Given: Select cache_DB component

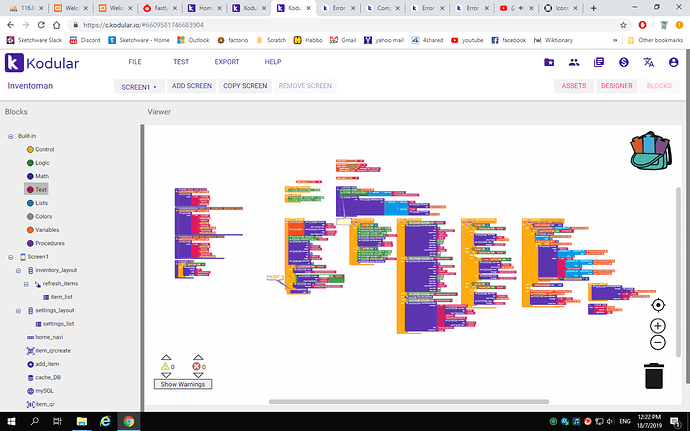Looking at the screenshot, I should coord(44,378).
